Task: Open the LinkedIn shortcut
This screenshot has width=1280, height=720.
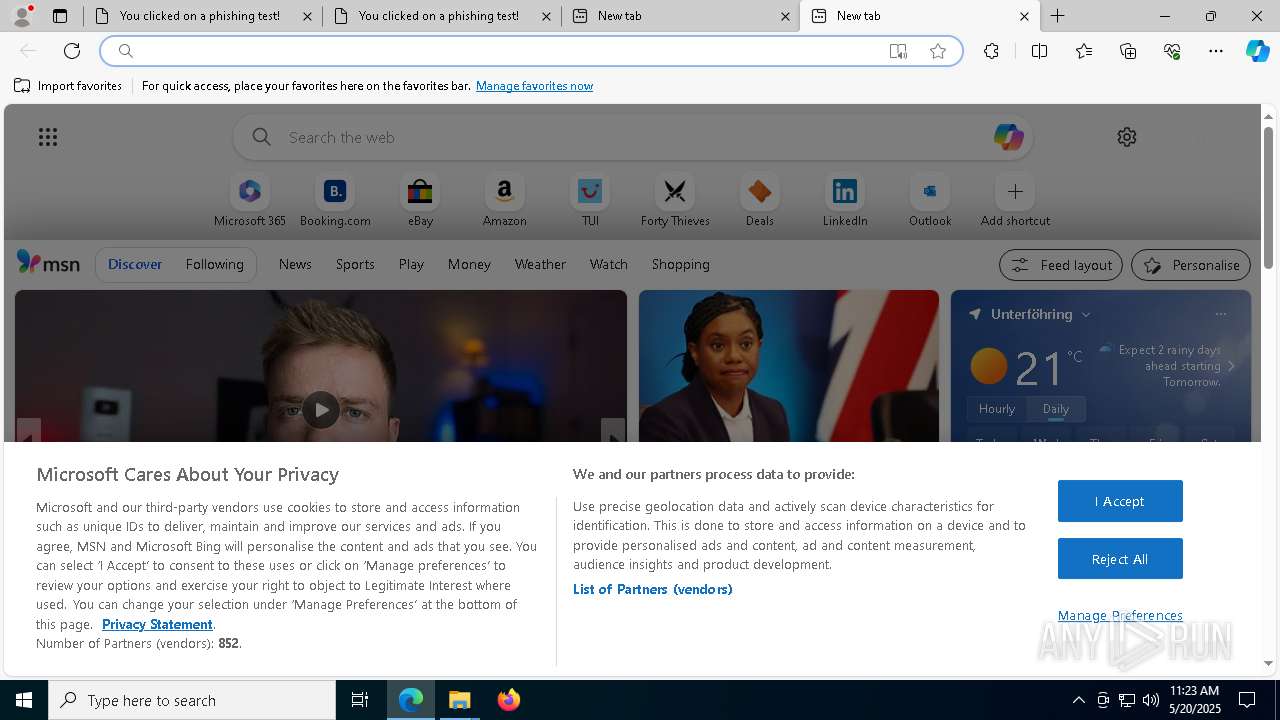Action: coord(845,201)
